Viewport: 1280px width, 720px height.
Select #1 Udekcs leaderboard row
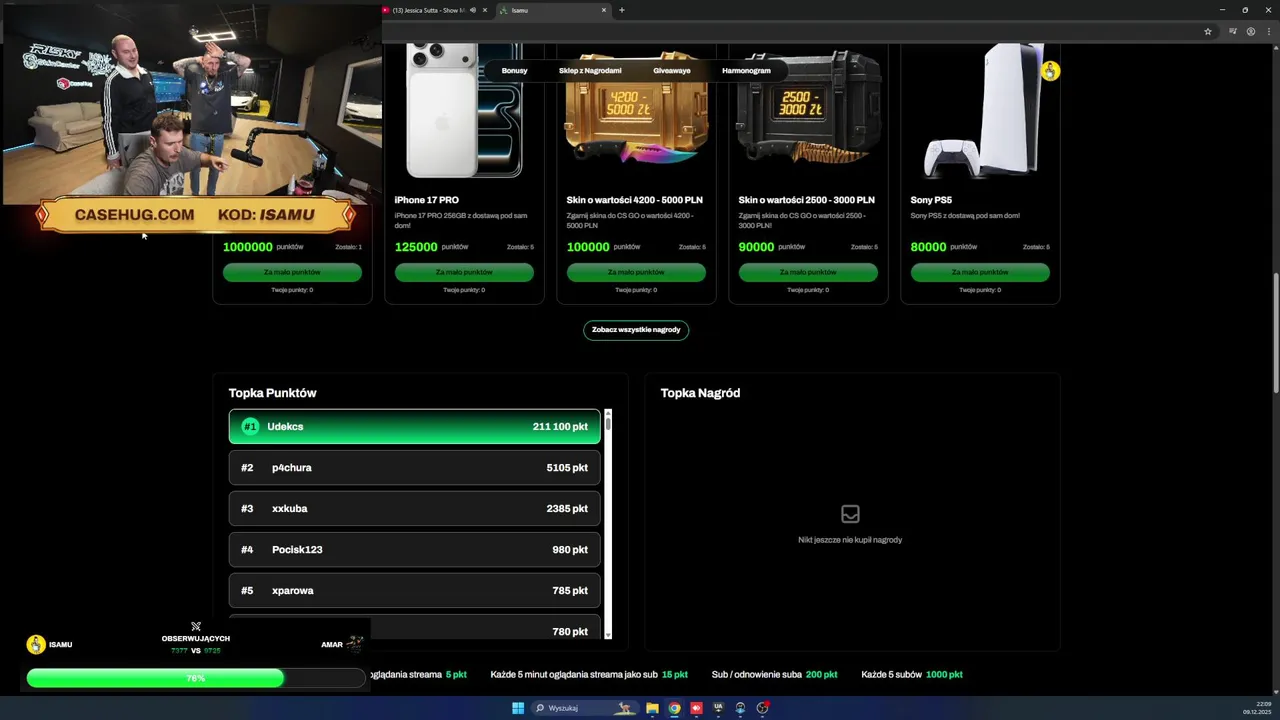414,426
